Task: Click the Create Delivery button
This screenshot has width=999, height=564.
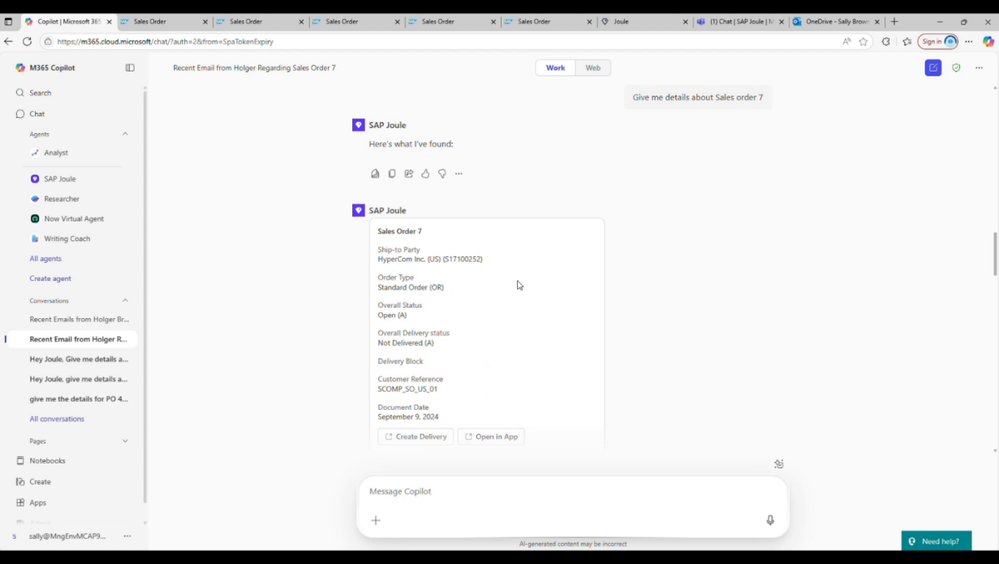Action: pyautogui.click(x=415, y=437)
